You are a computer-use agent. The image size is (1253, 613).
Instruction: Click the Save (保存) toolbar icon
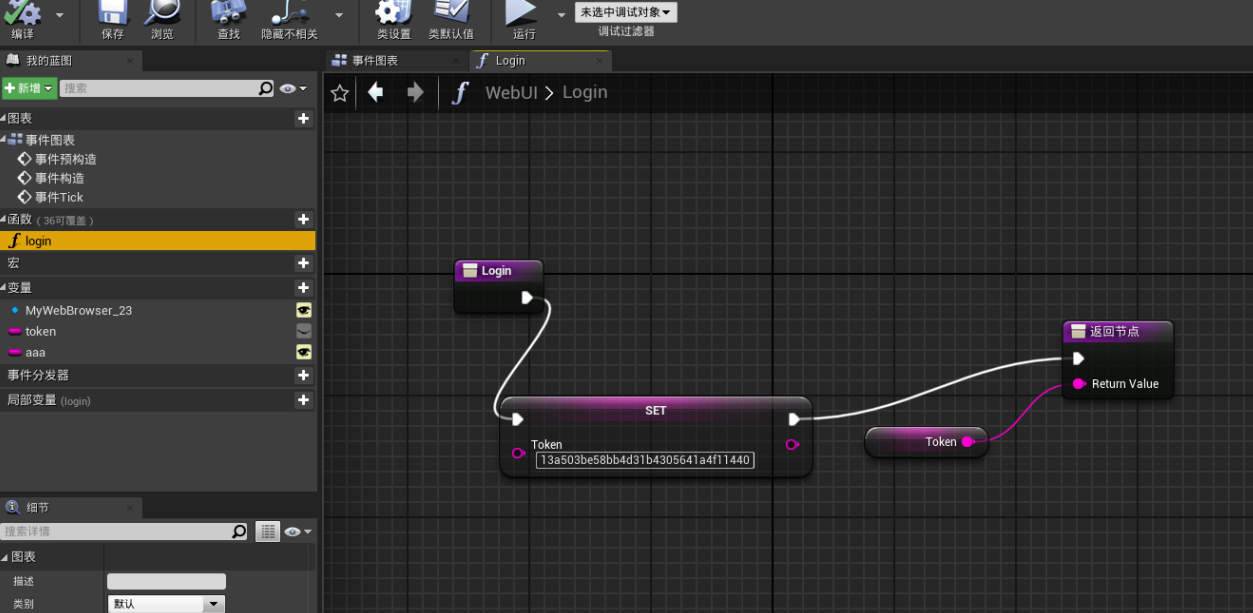(x=112, y=13)
